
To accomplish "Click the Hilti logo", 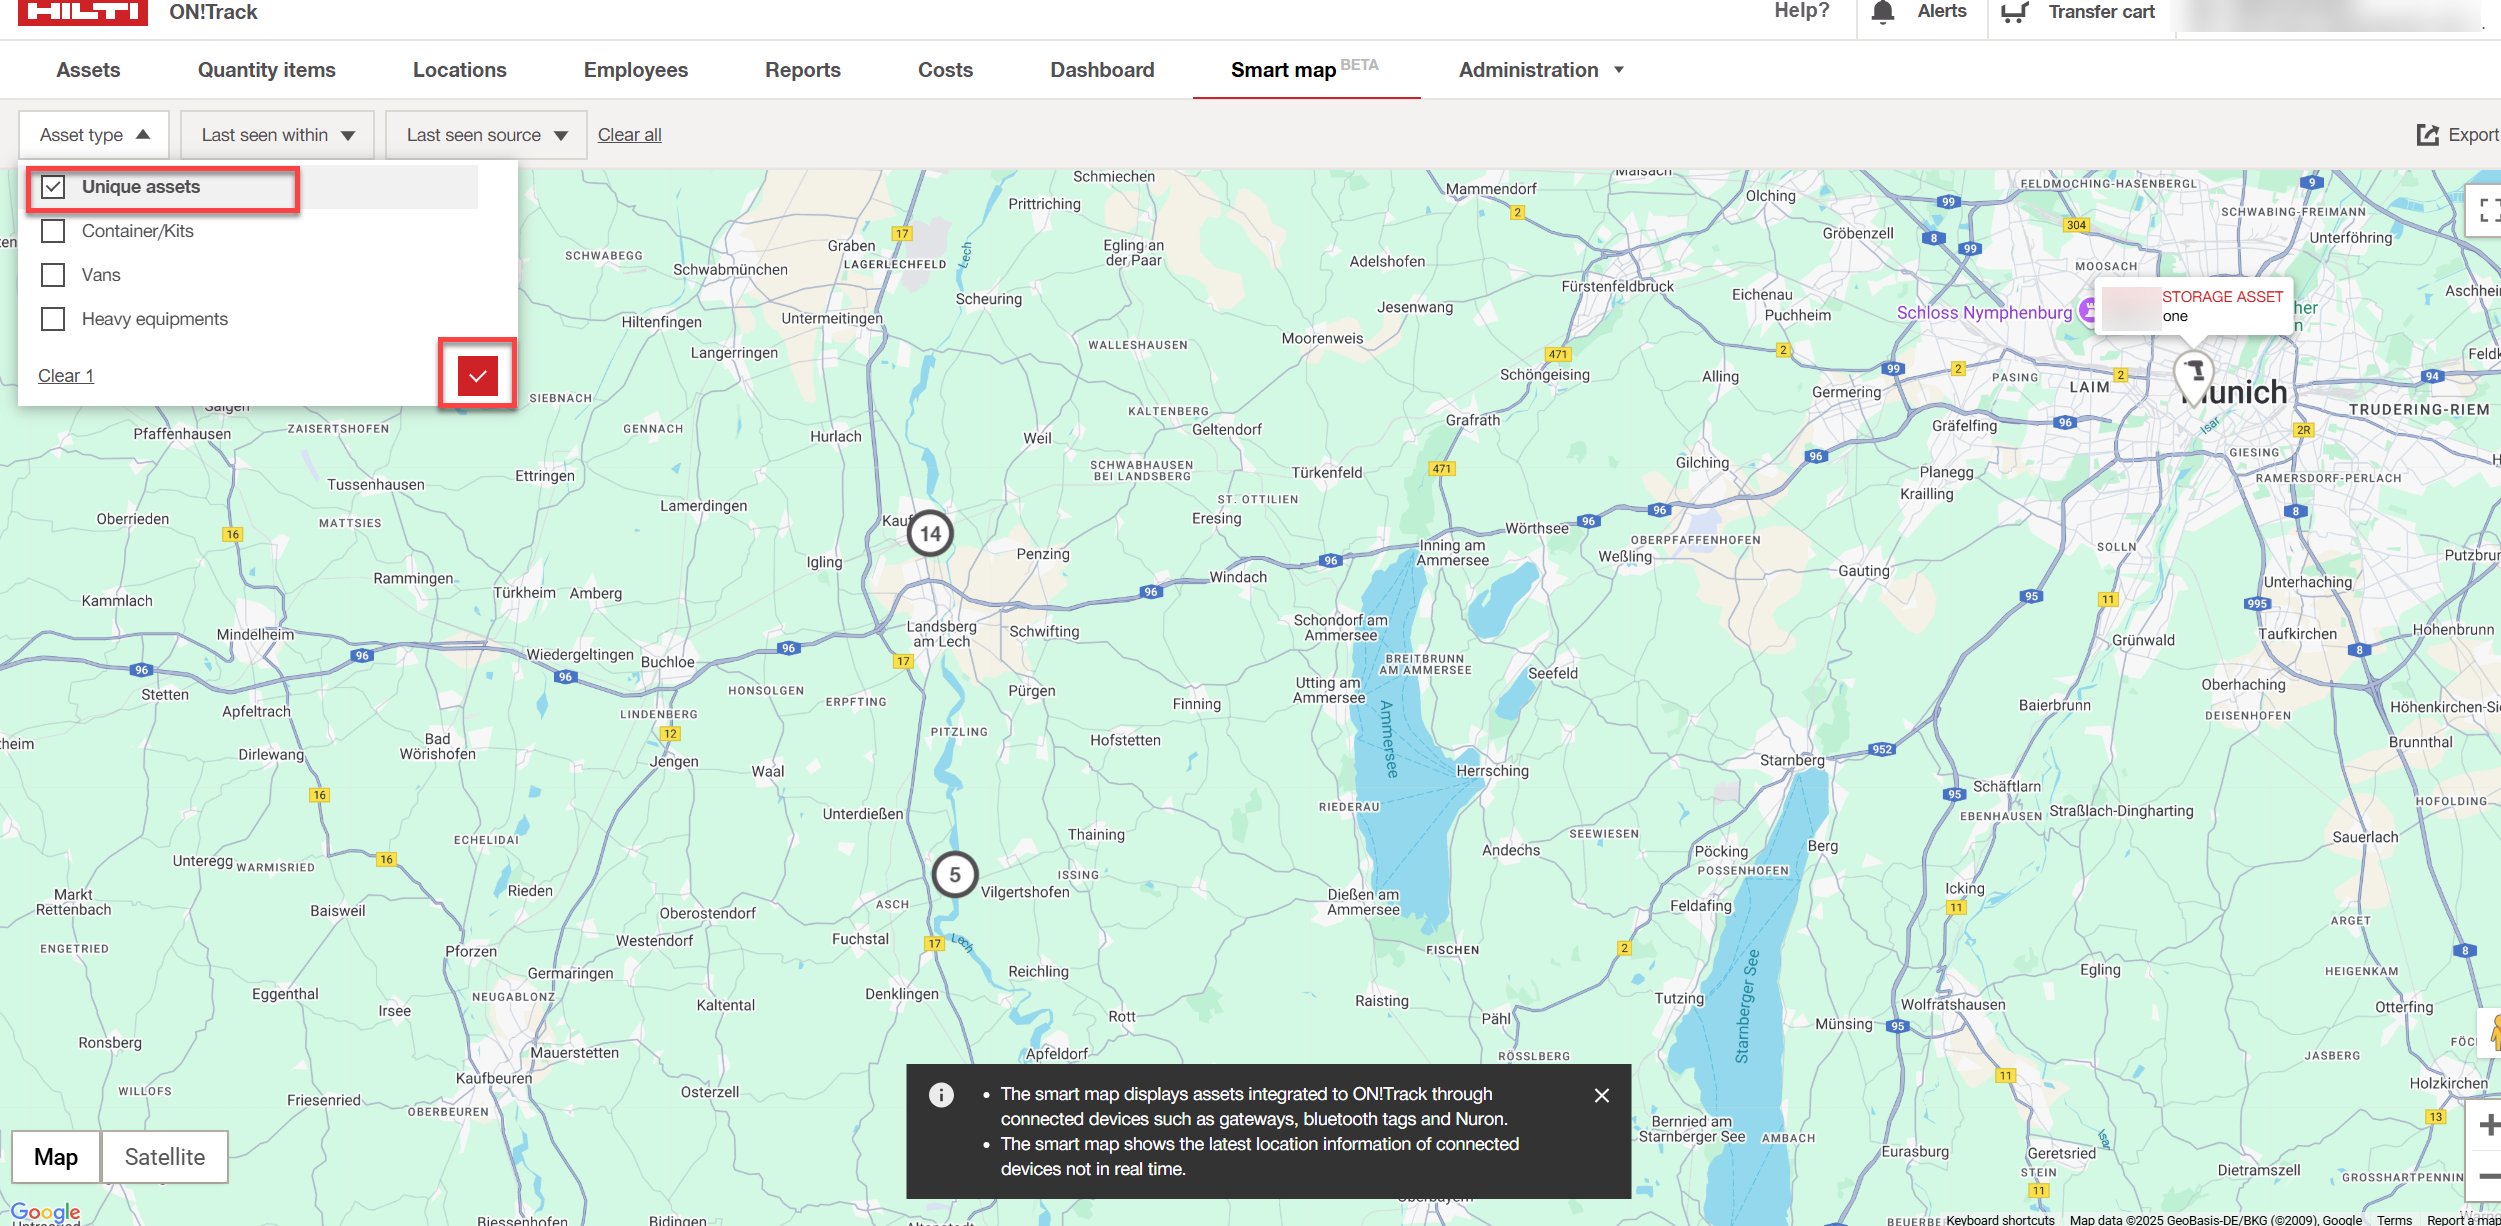I will tap(82, 11).
